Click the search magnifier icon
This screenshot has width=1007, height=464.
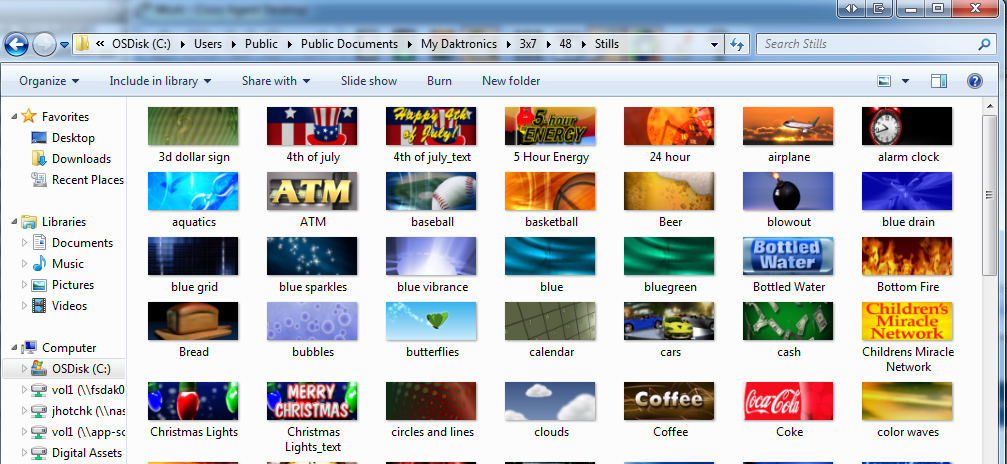[x=983, y=44]
